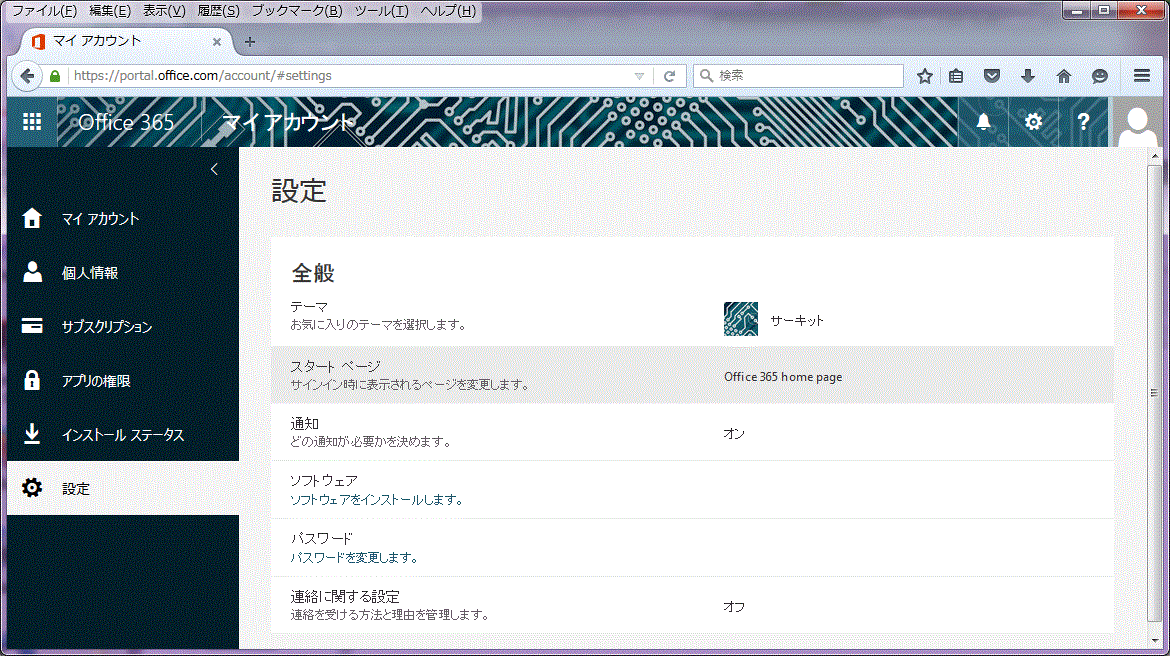Save page to Pocket icon
The height and width of the screenshot is (656, 1170).
click(x=992, y=75)
